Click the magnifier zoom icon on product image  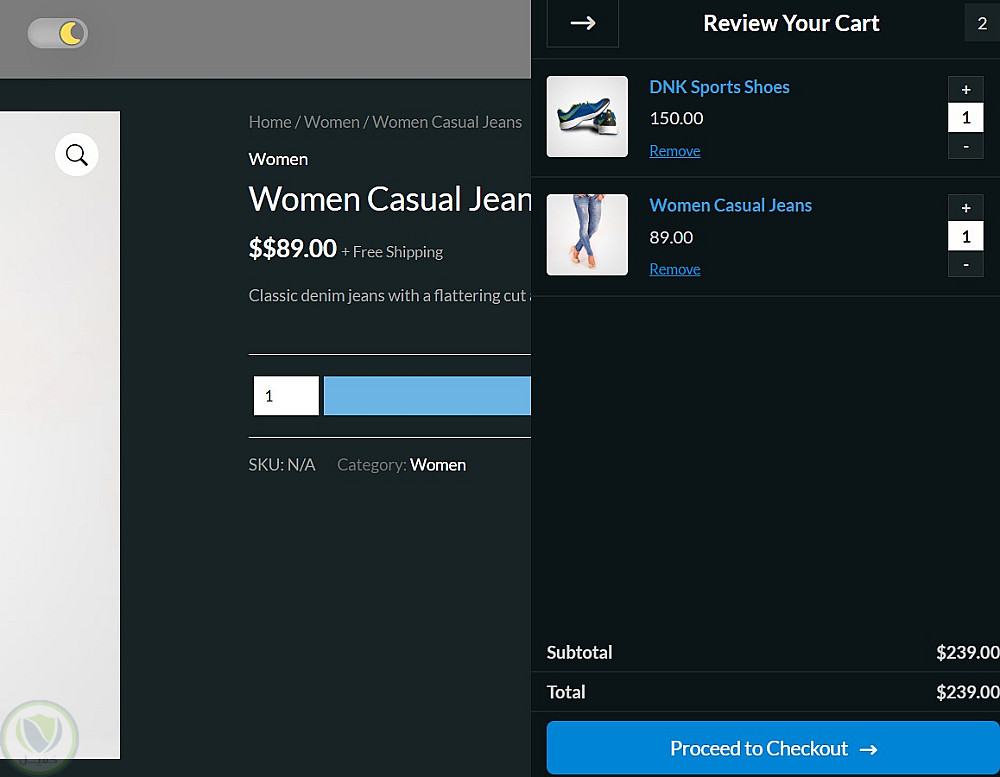(x=77, y=155)
